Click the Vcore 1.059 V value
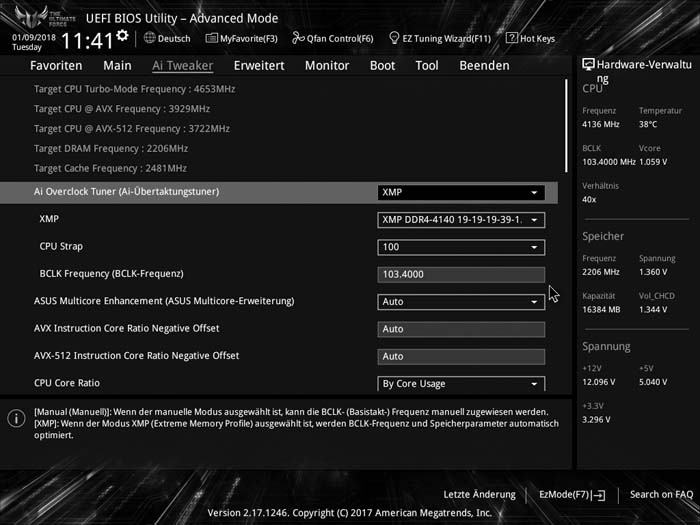The height and width of the screenshot is (525, 700). 653,162
